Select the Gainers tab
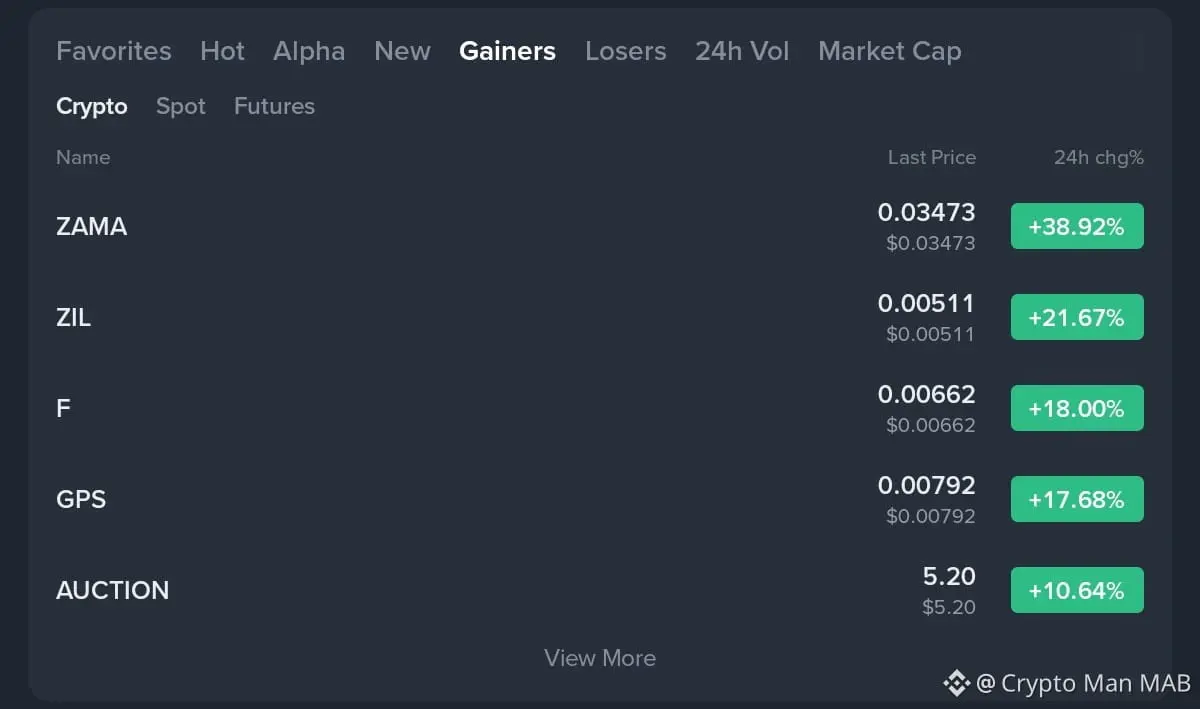Image resolution: width=1200 pixels, height=709 pixels. [507, 51]
